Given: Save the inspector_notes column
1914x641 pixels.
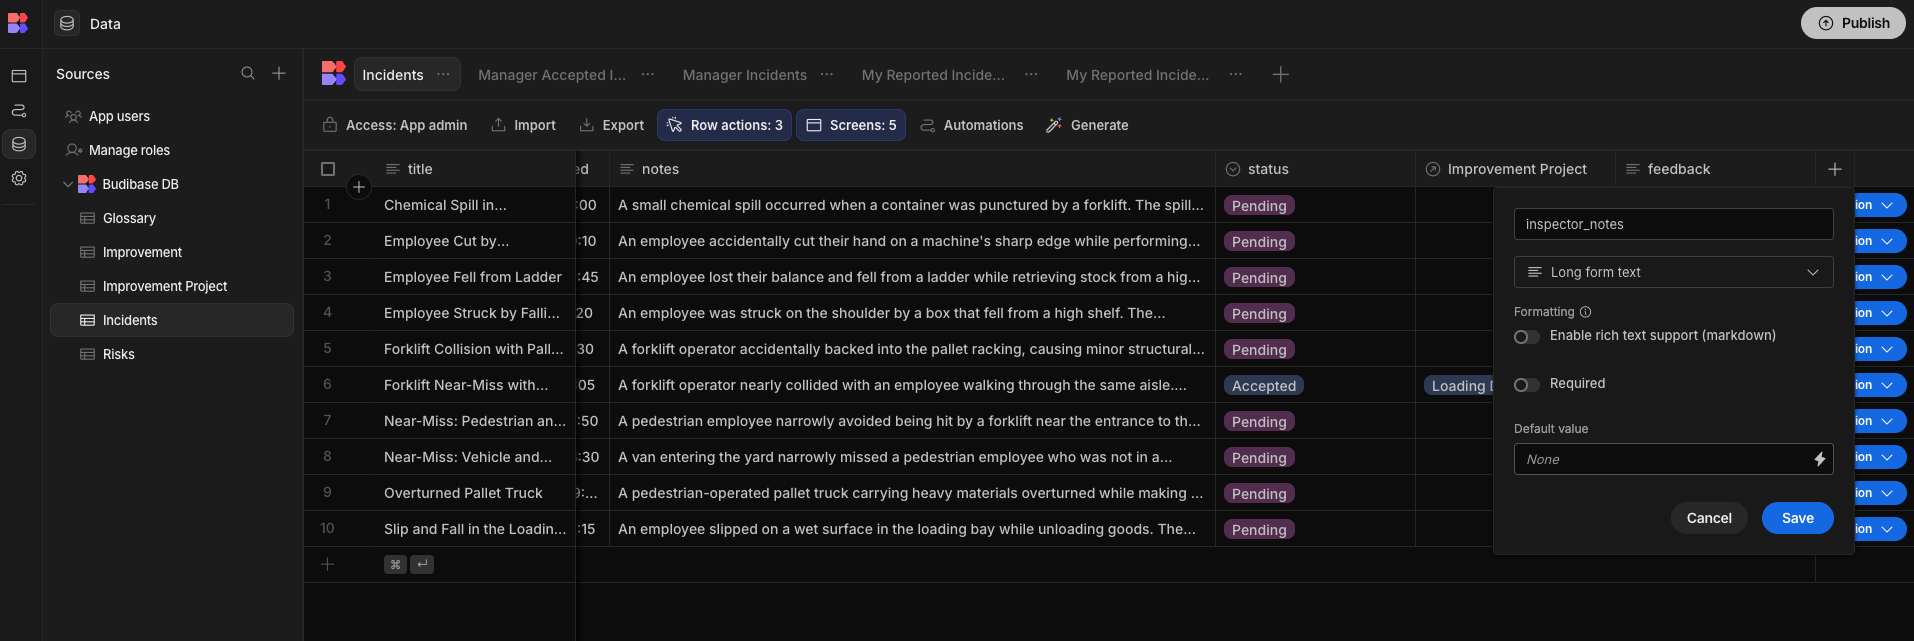Looking at the screenshot, I should coord(1797,518).
